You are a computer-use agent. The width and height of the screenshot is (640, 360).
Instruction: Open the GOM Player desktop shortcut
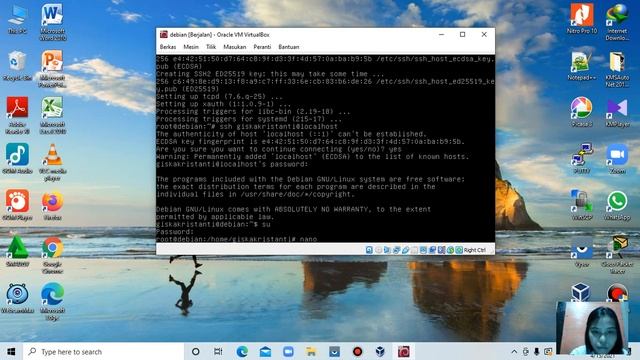pyautogui.click(x=17, y=205)
